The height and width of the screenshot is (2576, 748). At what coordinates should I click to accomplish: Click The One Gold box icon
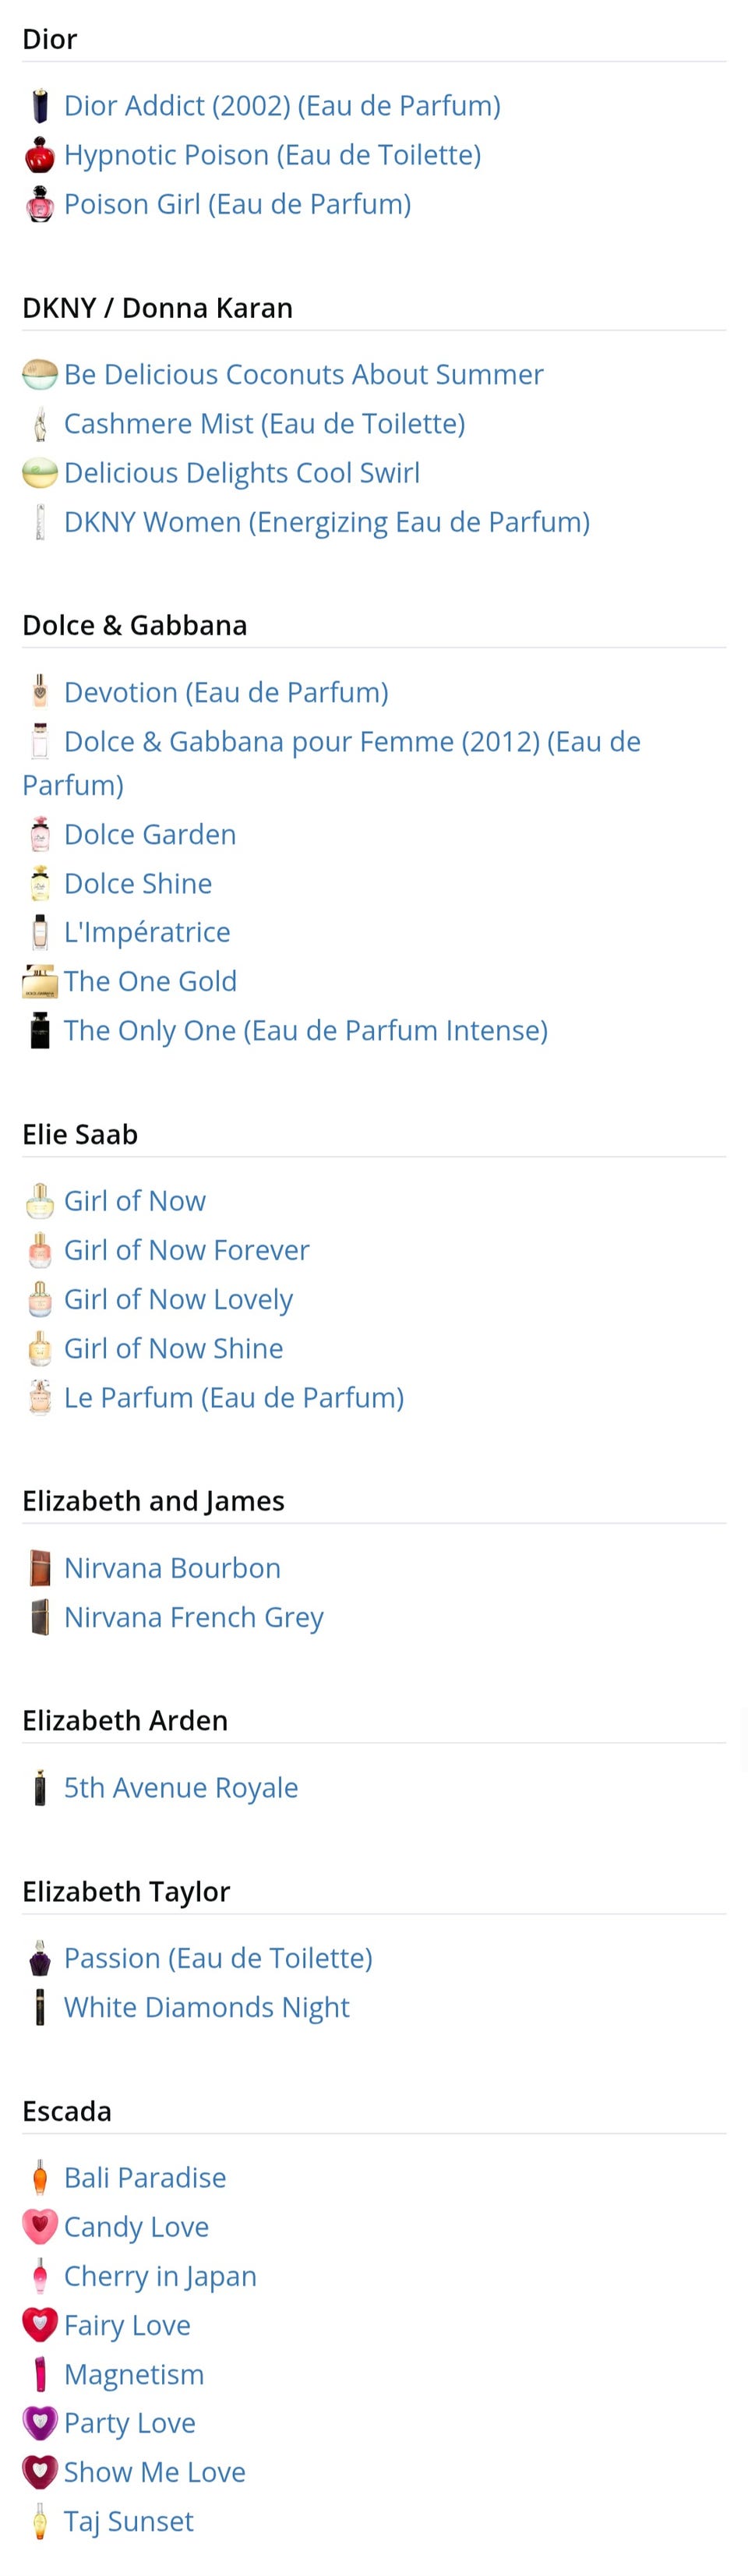point(39,982)
